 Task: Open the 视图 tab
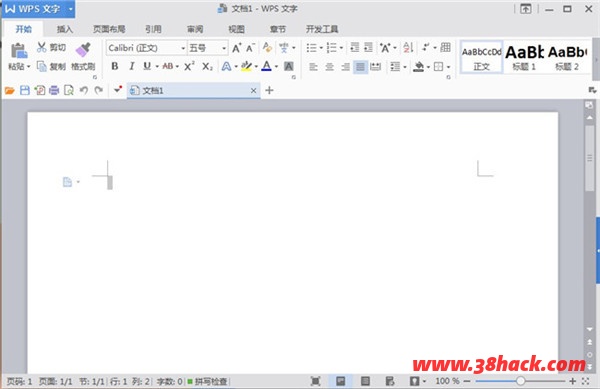click(236, 29)
